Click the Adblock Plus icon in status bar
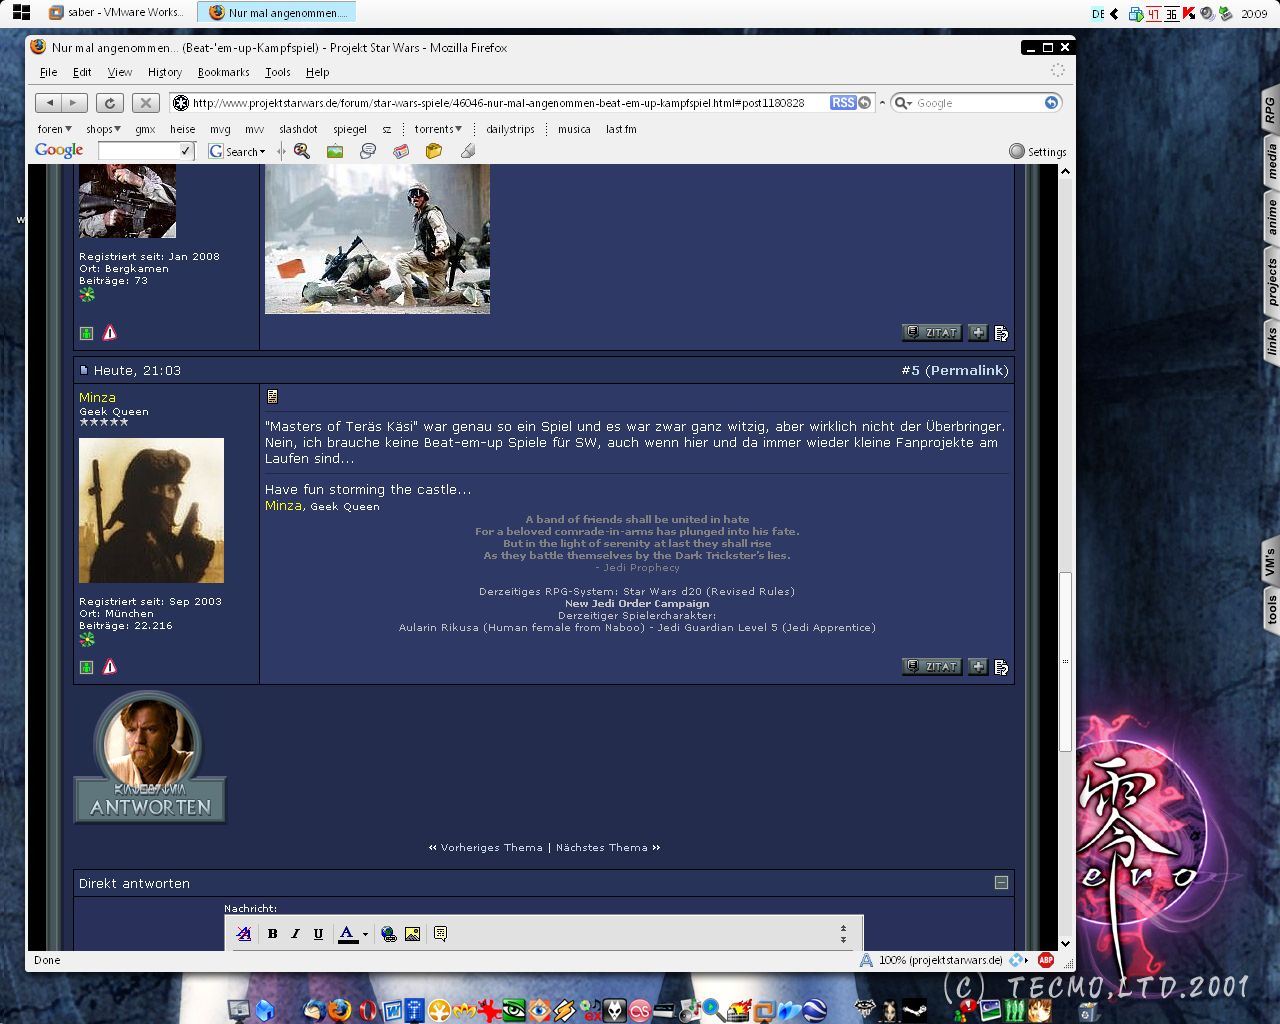The image size is (1280, 1024). [x=1046, y=960]
